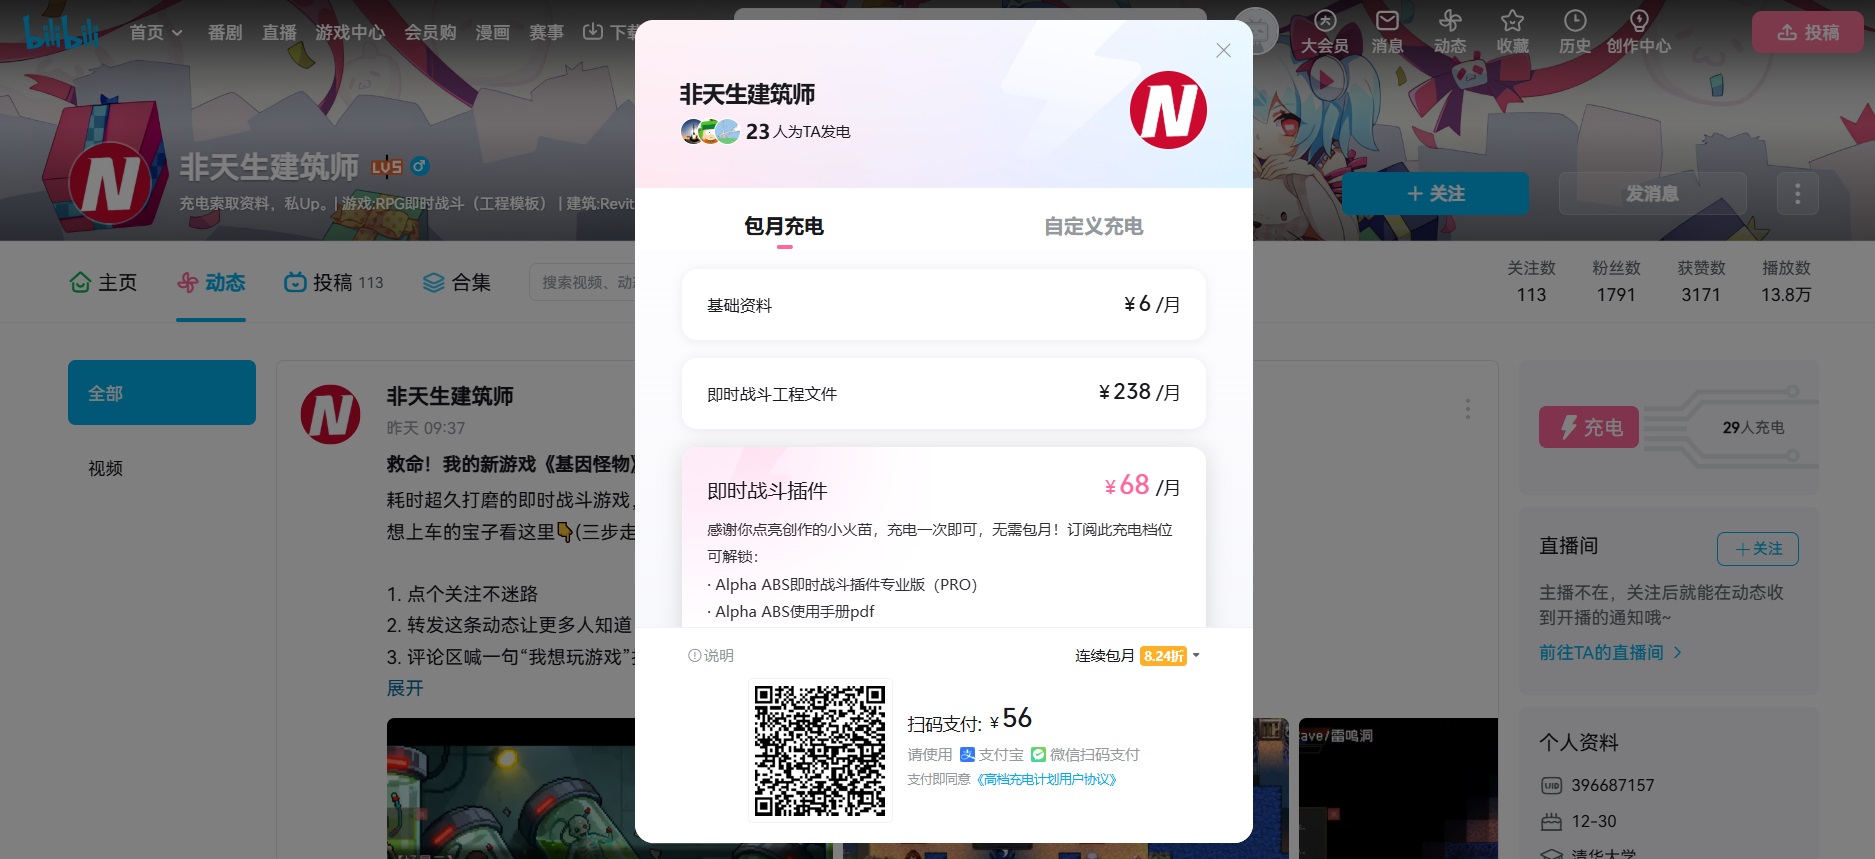Screen dimensions: 1875x859
Task: Open the post's three-dot options menu
Action: coord(1467,409)
